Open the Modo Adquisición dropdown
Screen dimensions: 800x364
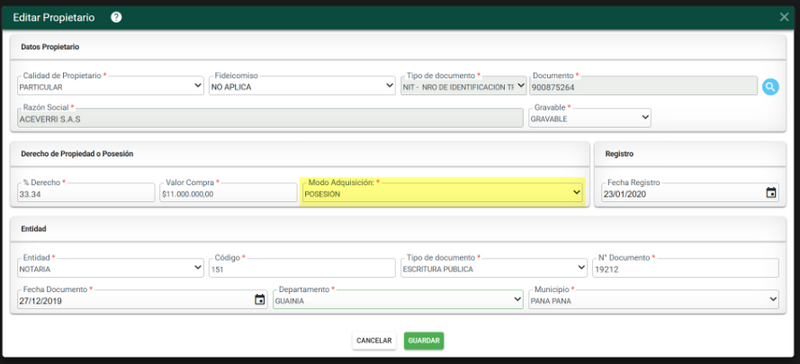[x=442, y=192]
